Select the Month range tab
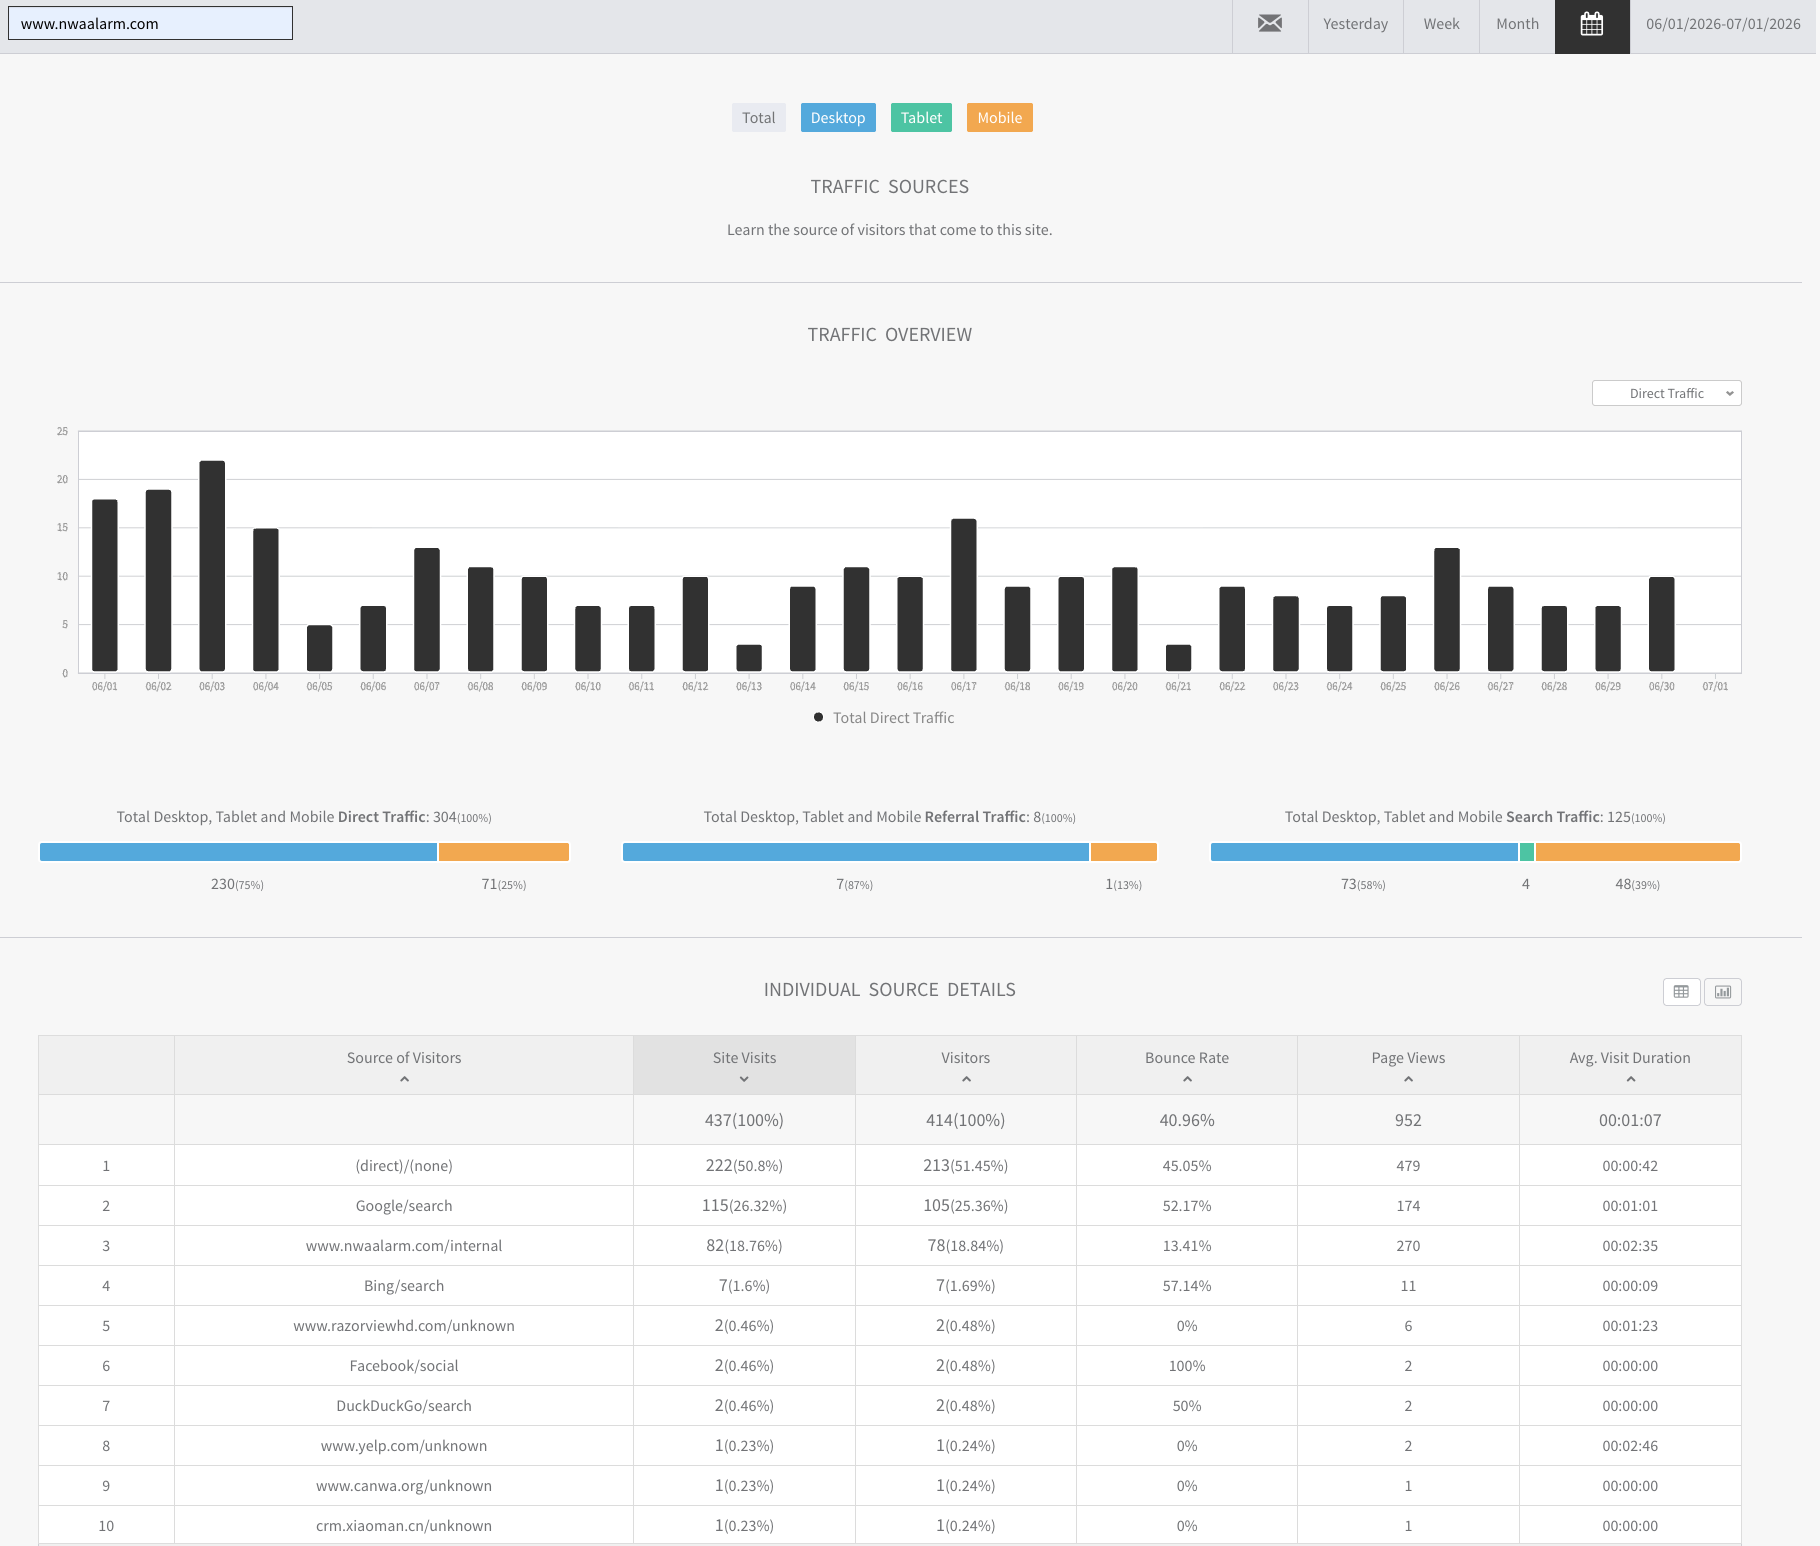Screen dimensions: 1820x1546 (1517, 24)
